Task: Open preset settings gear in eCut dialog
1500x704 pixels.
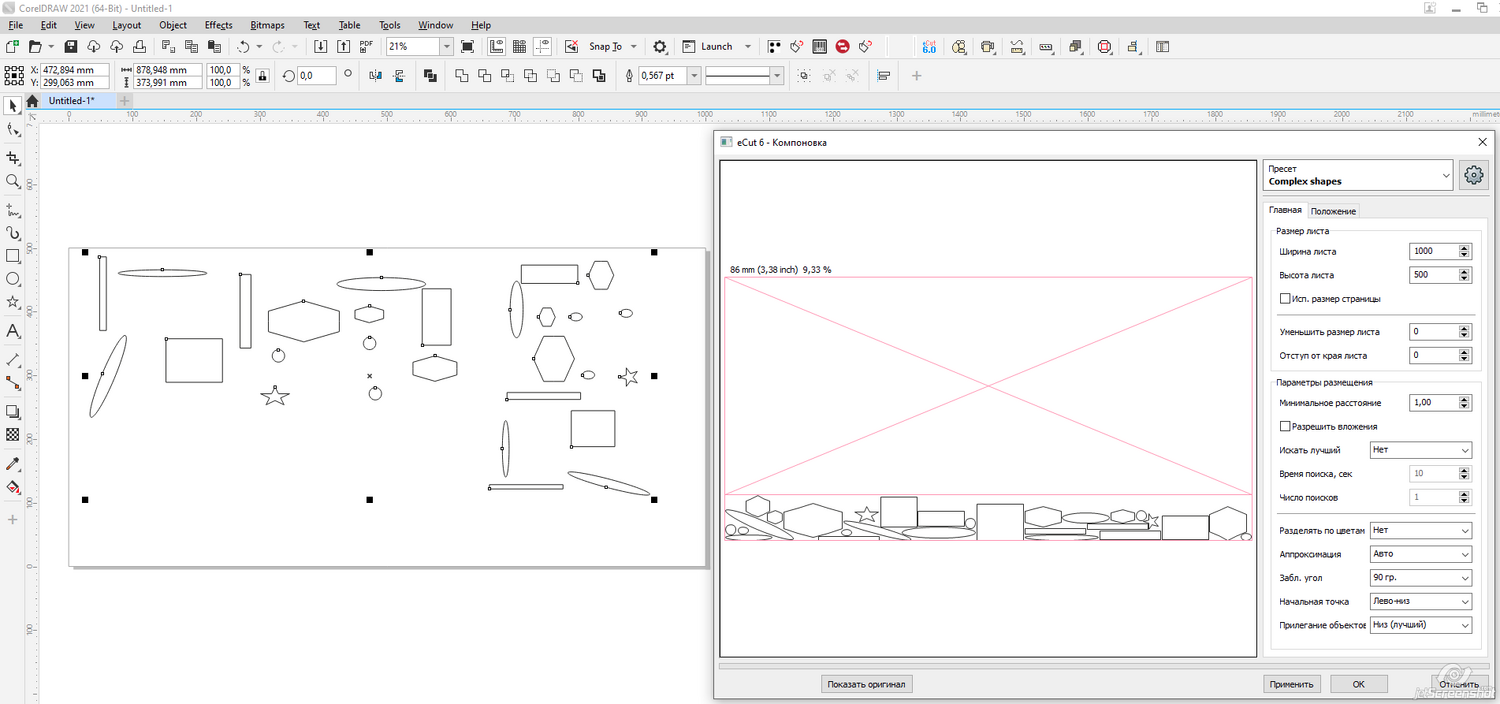Action: tap(1474, 175)
